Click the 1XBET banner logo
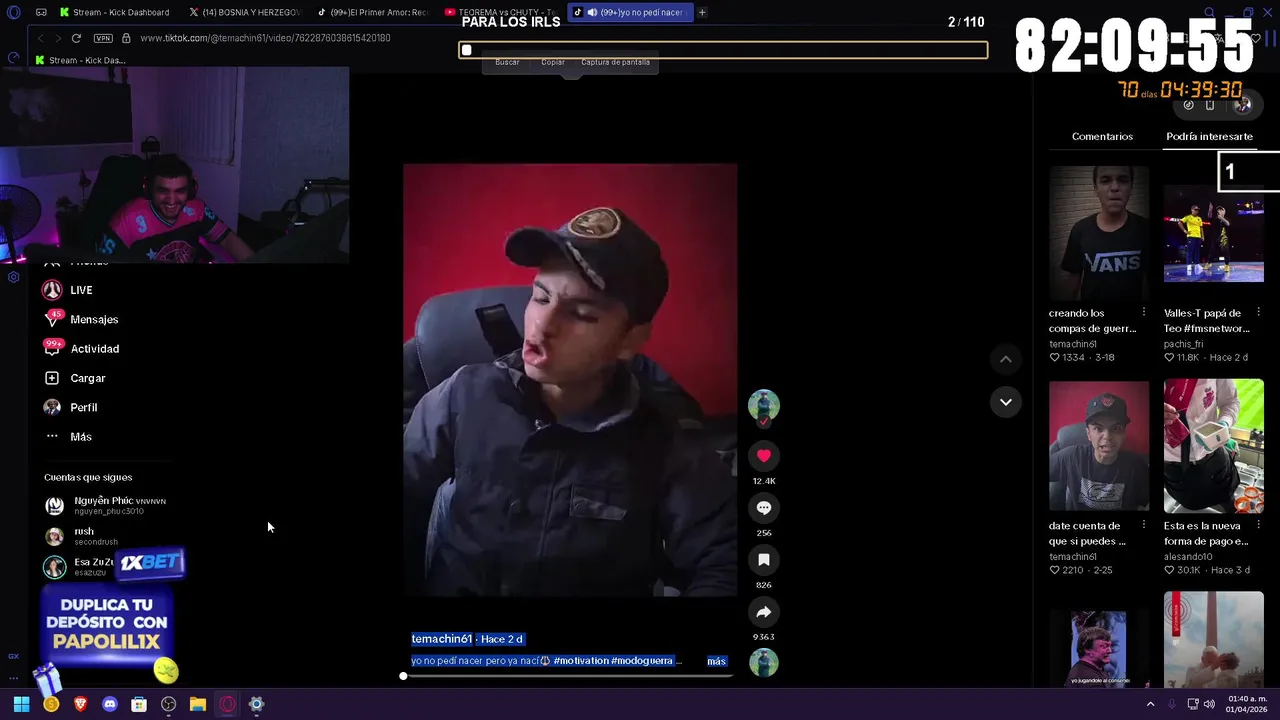1280x720 pixels. point(151,562)
